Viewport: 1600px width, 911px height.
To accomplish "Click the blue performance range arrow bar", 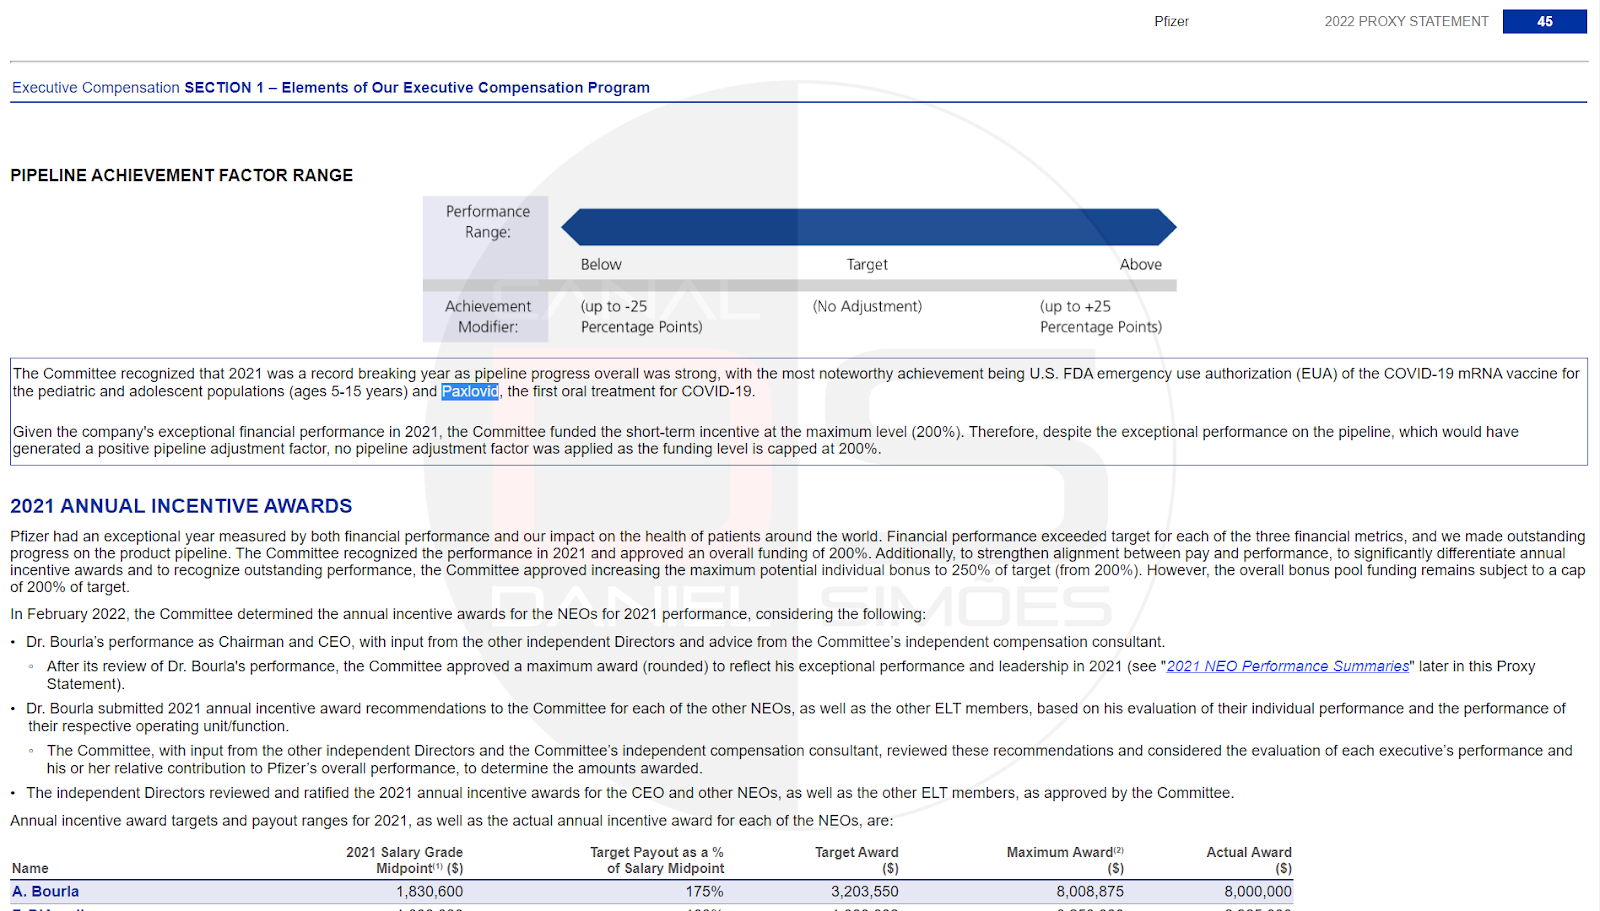I will [x=868, y=227].
